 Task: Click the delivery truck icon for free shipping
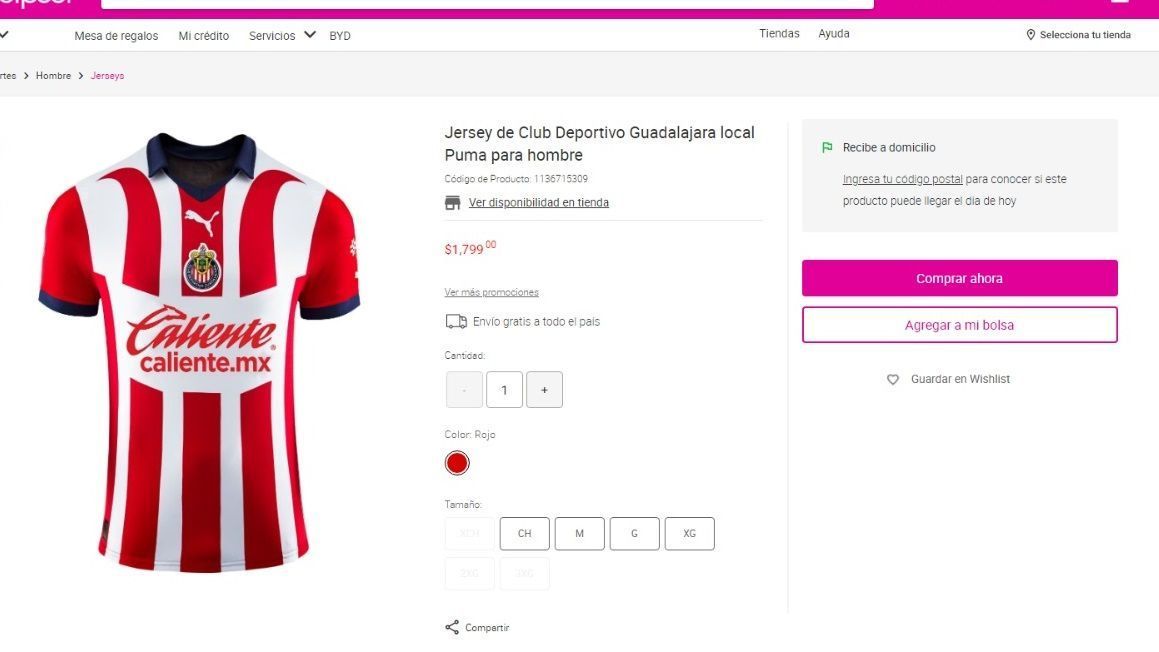pos(456,321)
